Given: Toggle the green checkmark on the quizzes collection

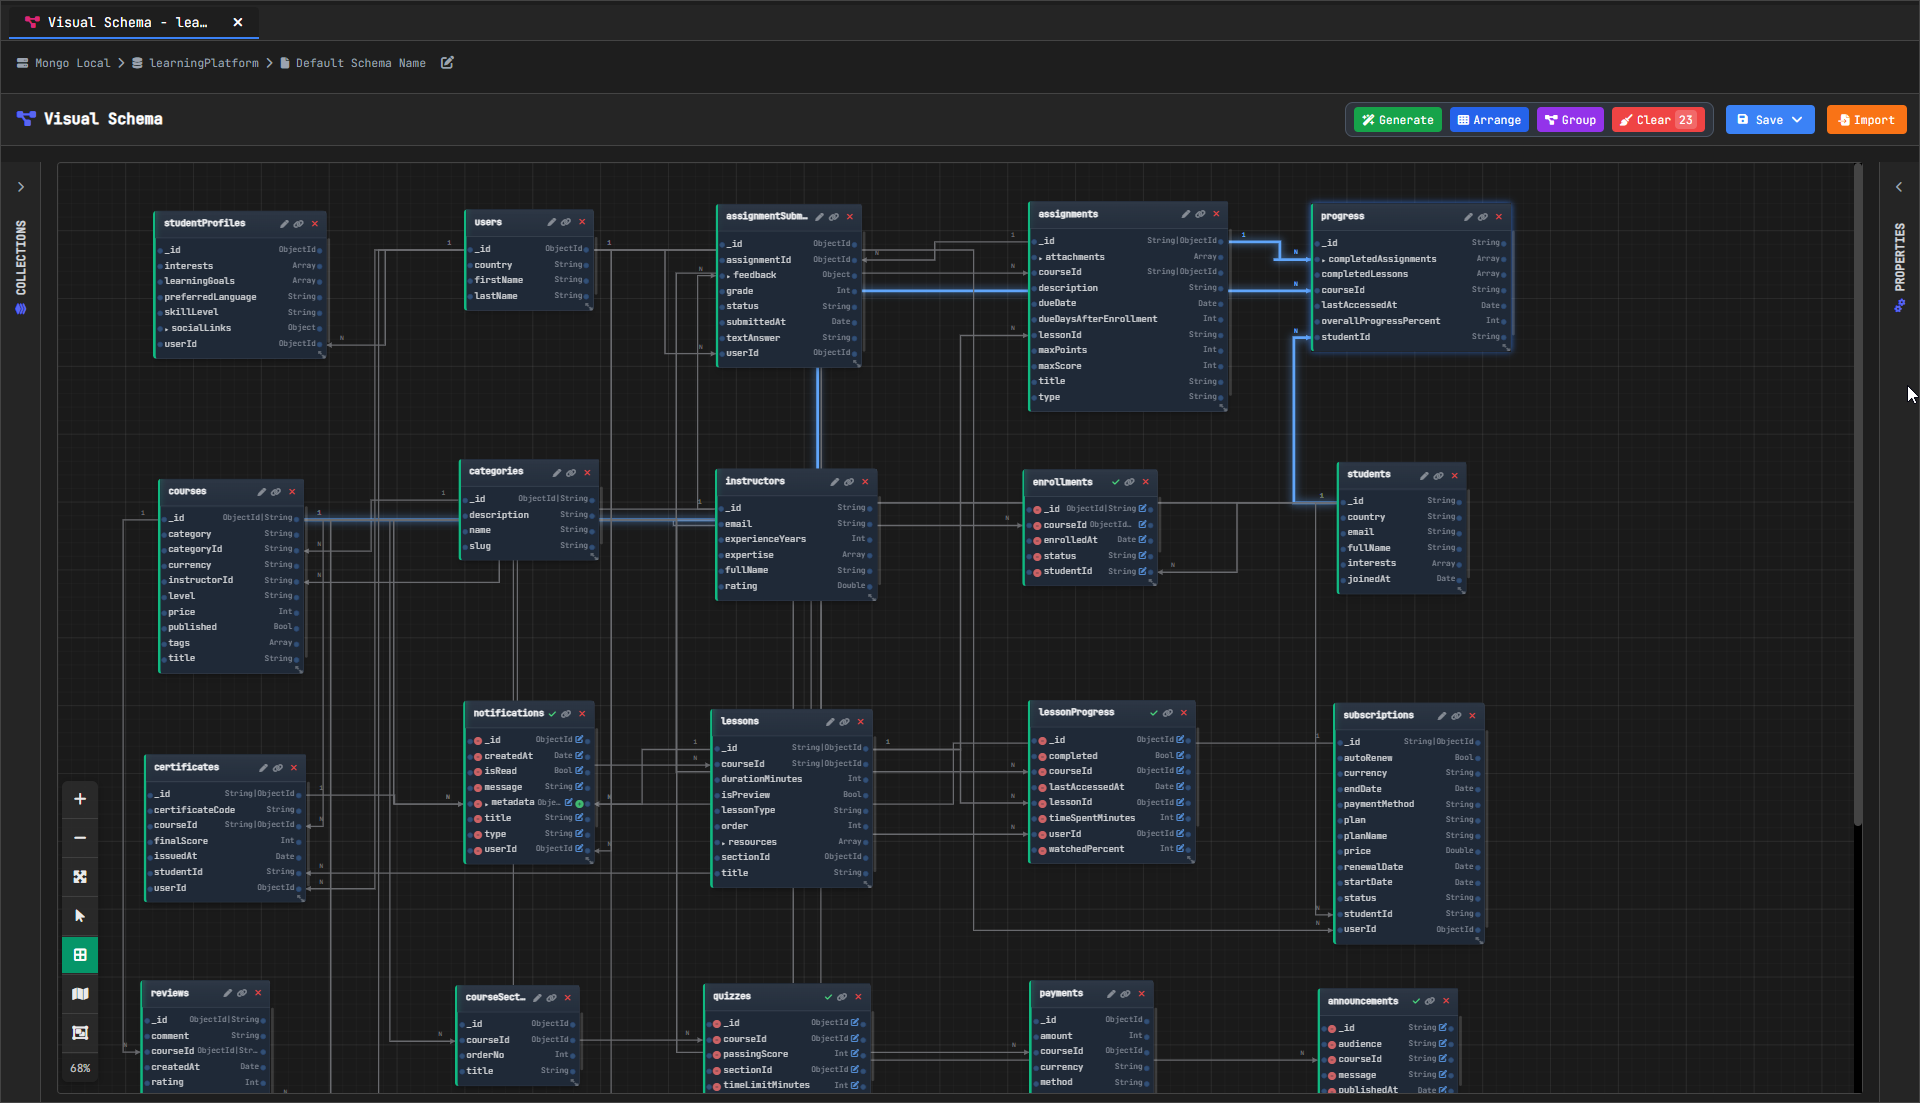Looking at the screenshot, I should (x=828, y=996).
